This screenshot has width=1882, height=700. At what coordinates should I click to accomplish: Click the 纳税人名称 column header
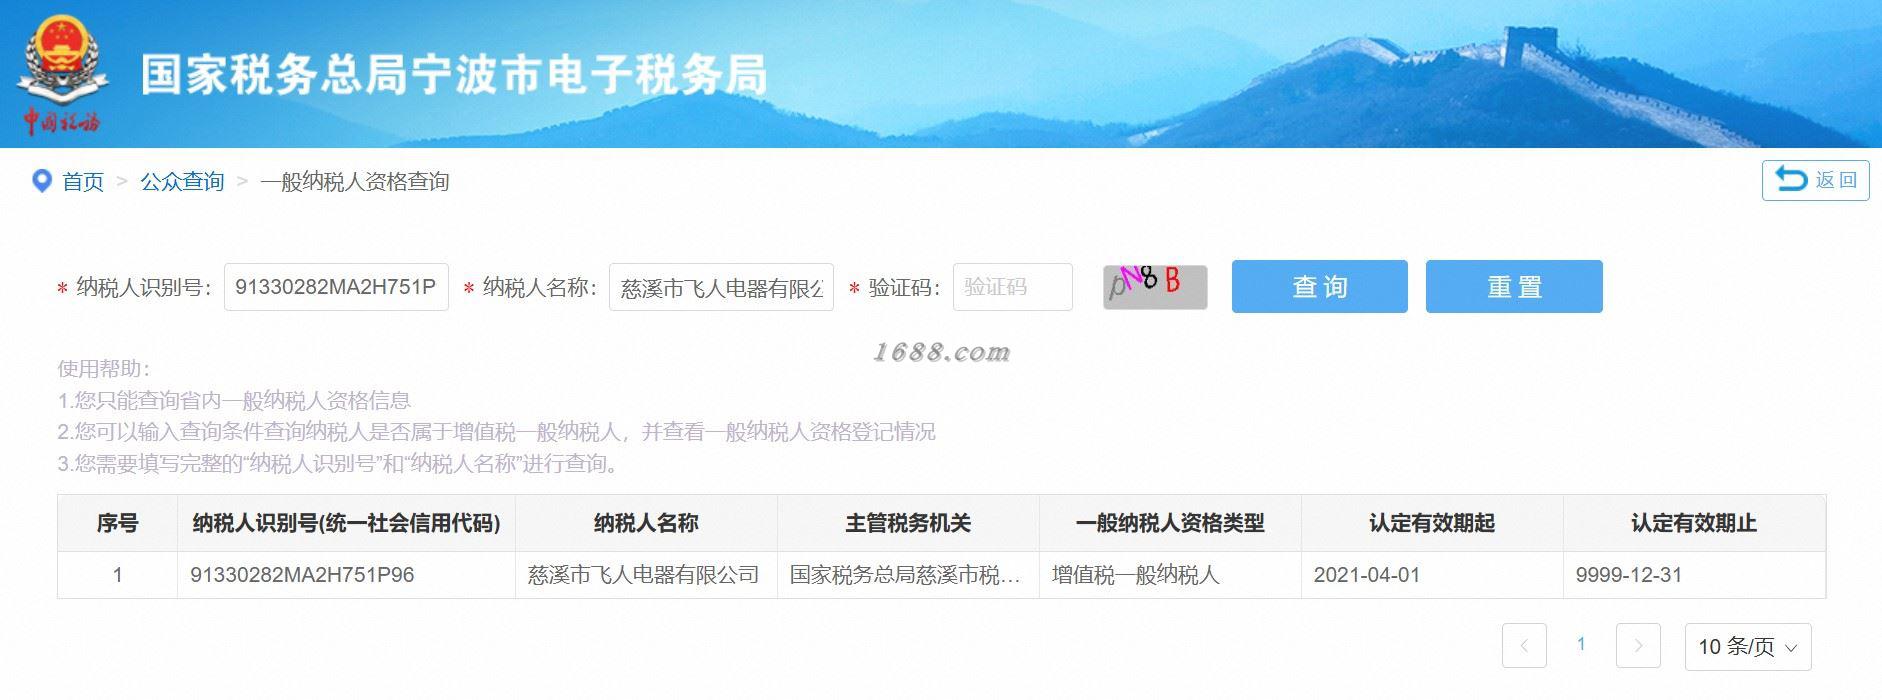646,523
